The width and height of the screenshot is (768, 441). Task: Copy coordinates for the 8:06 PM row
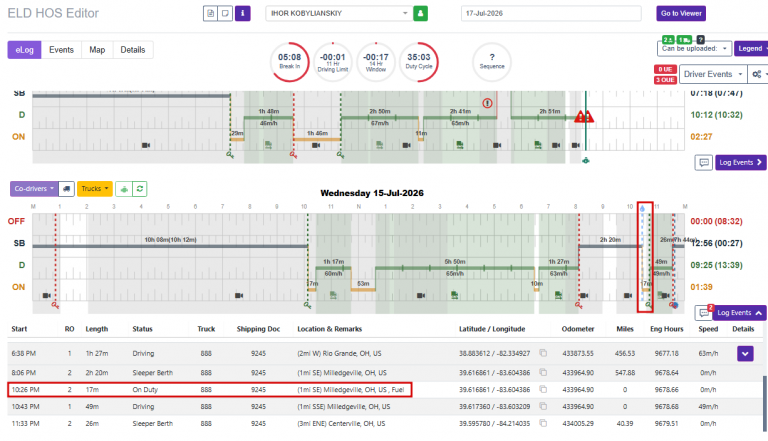[543, 372]
